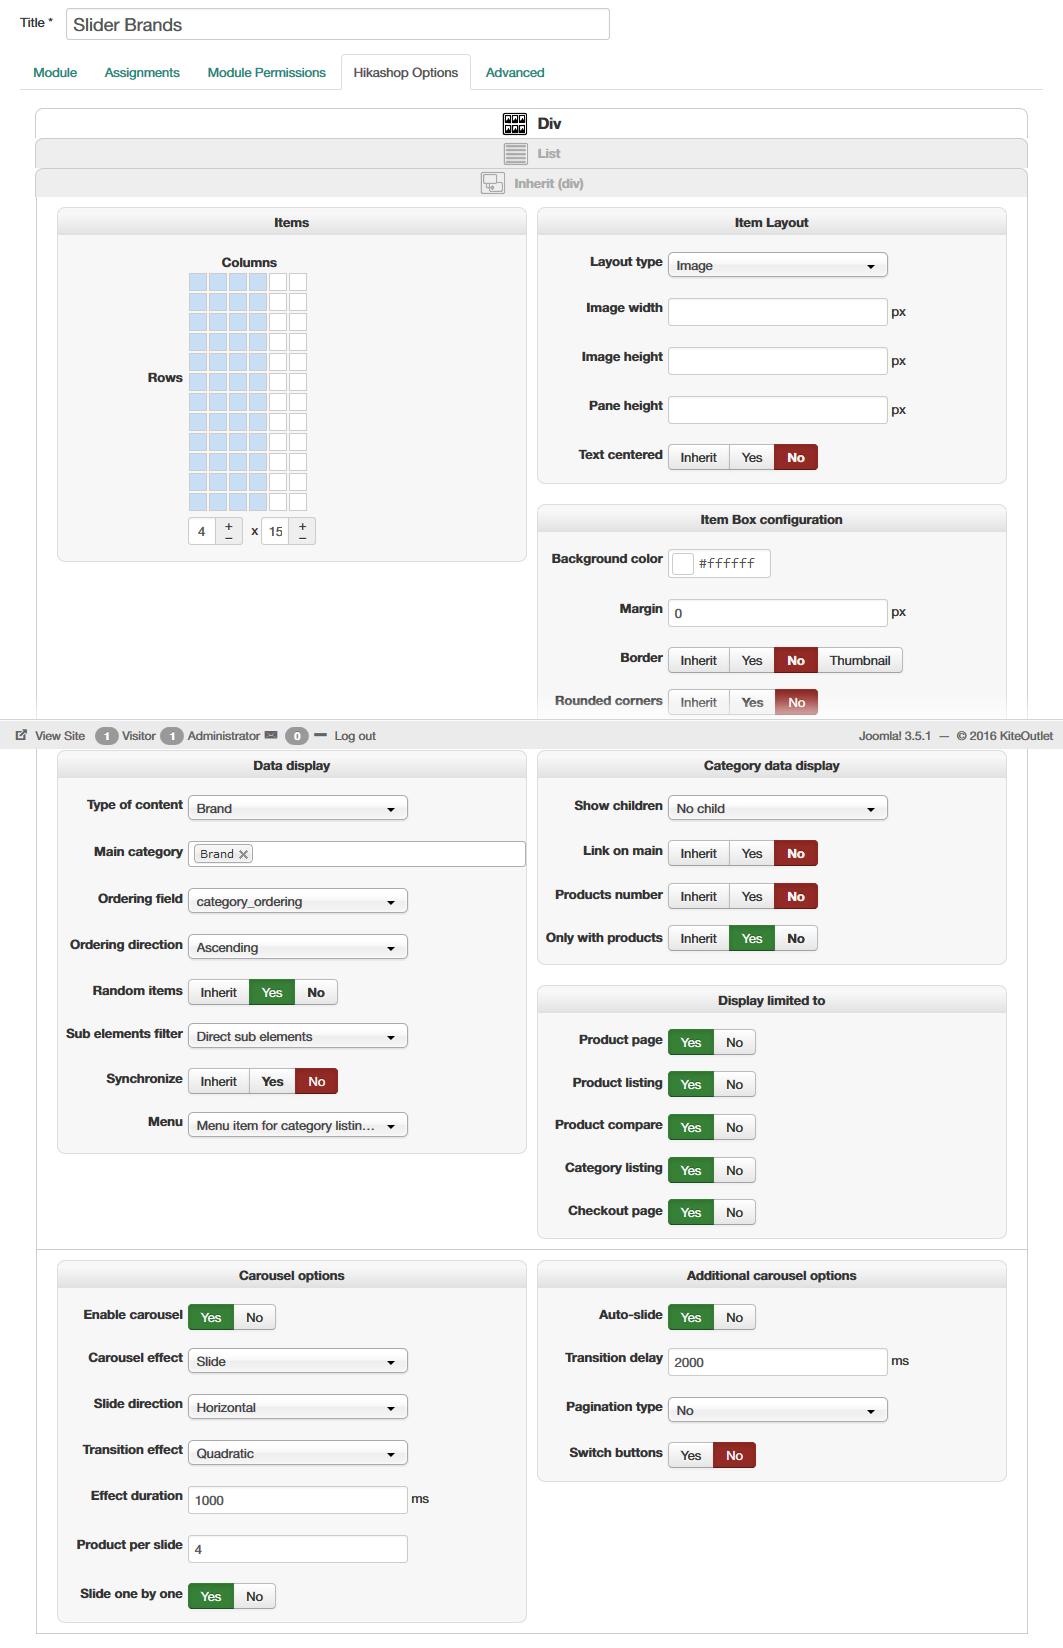
Task: Click the View Site link
Action: (x=60, y=736)
